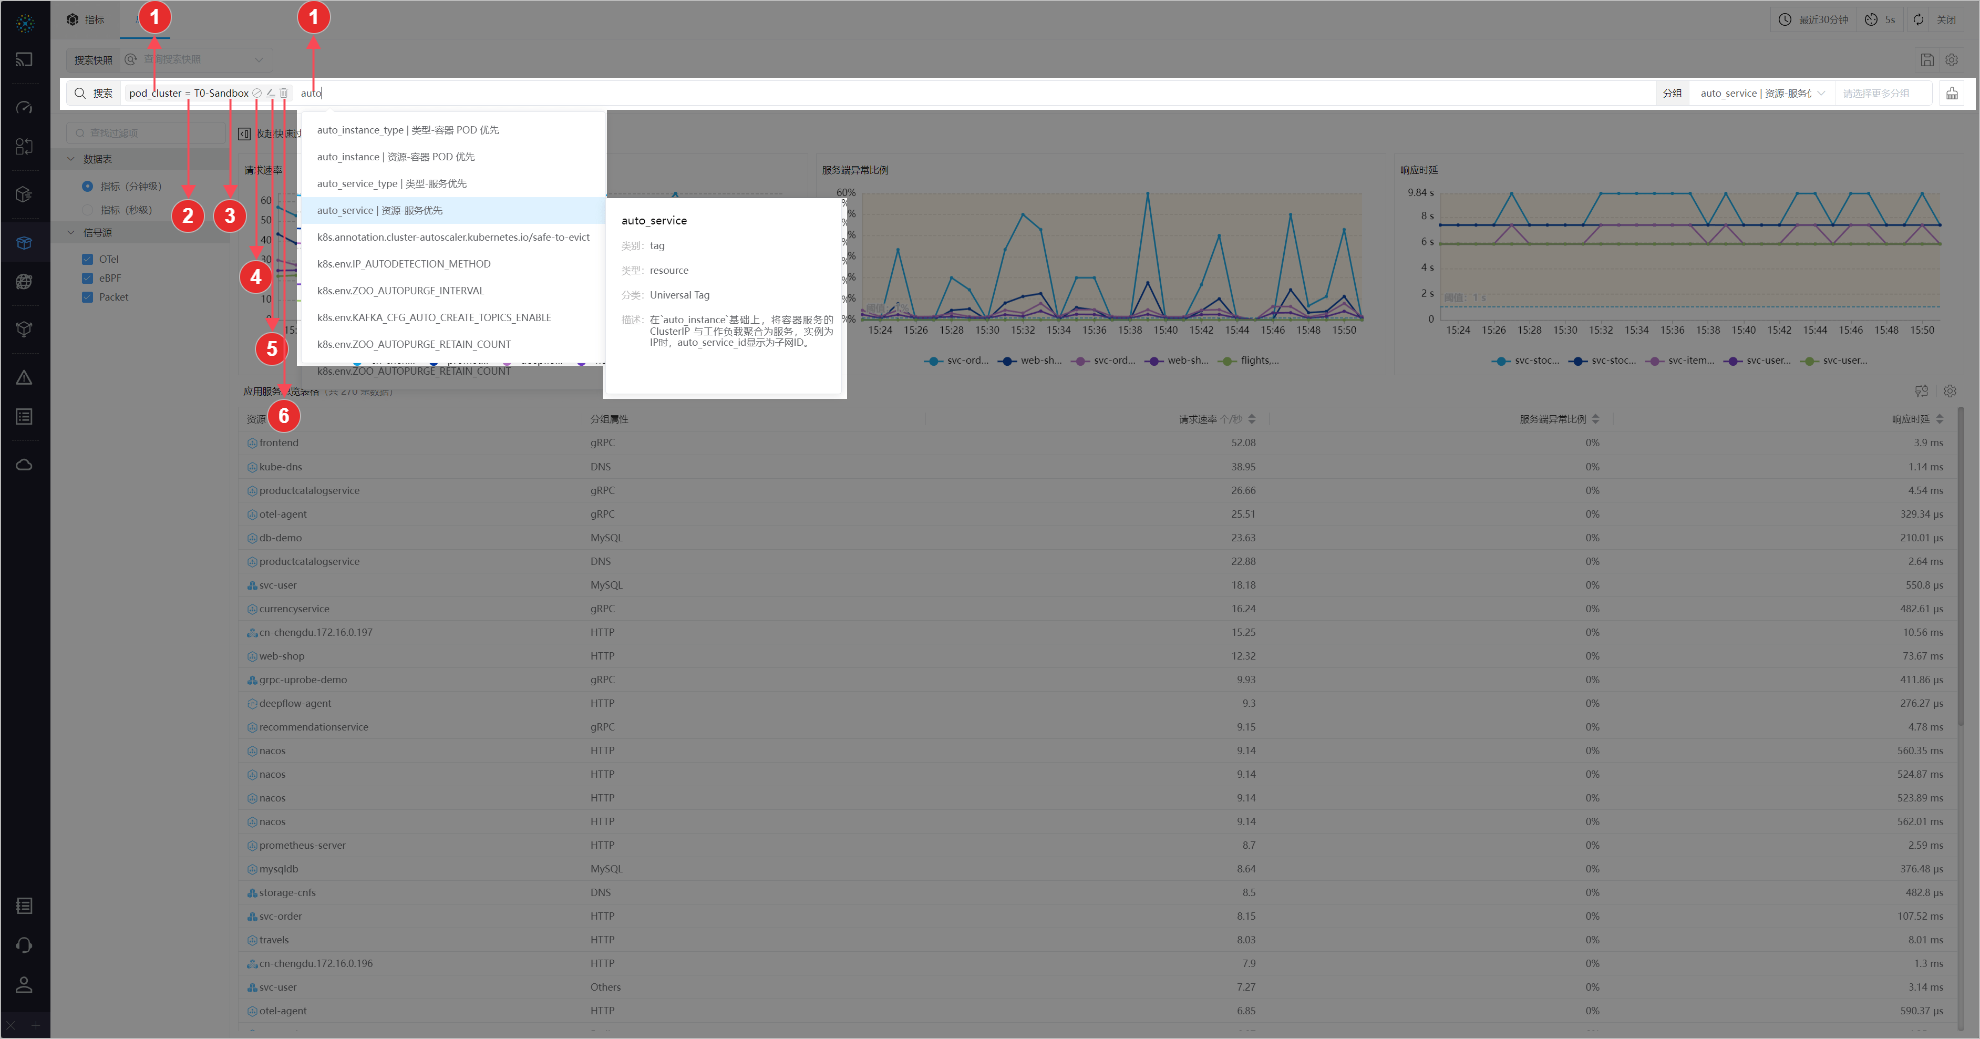
Task: Open the 最近30分钟 time range selector
Action: coord(1813,20)
